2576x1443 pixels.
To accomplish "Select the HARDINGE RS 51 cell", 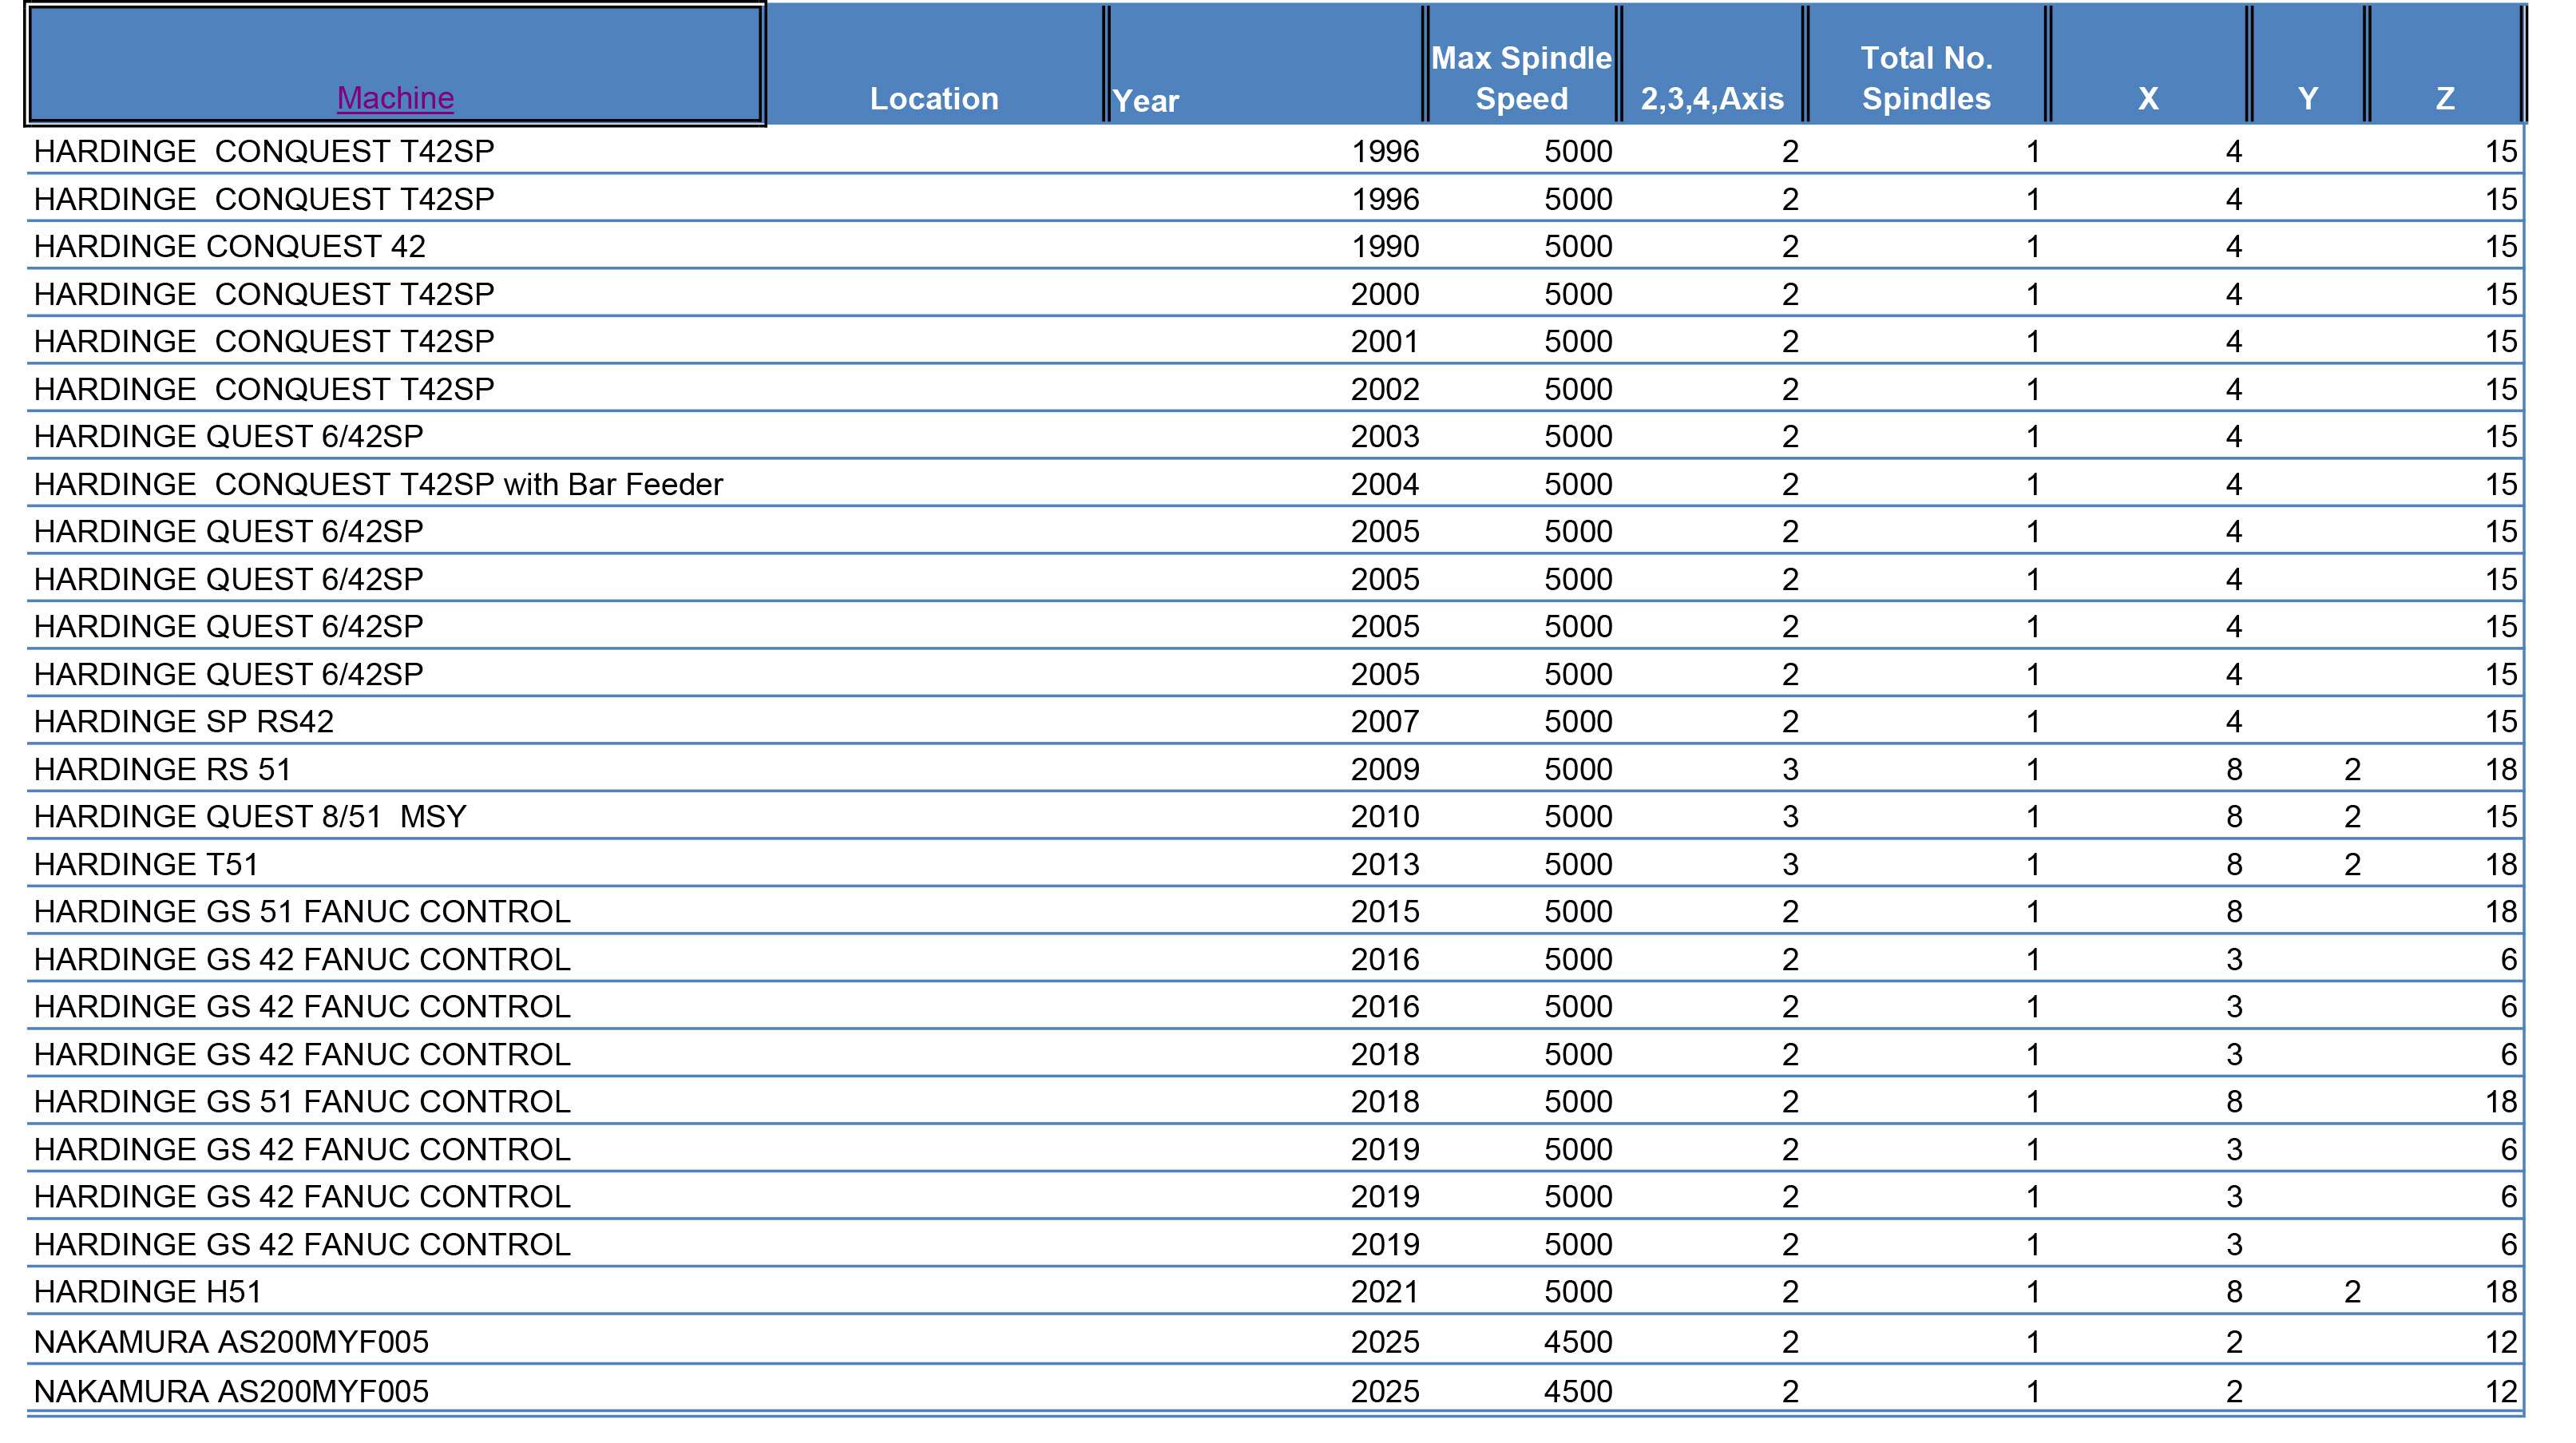I will (x=163, y=769).
